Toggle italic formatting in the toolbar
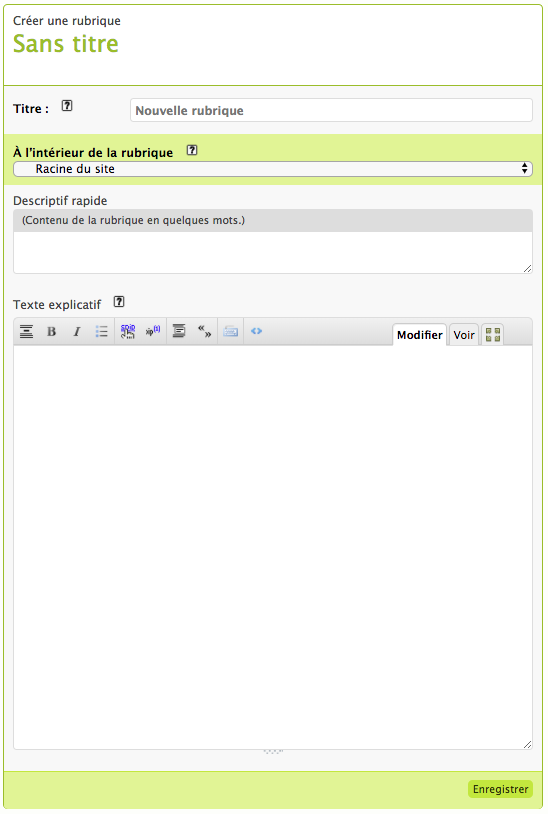This screenshot has width=548, height=814. pos(77,331)
